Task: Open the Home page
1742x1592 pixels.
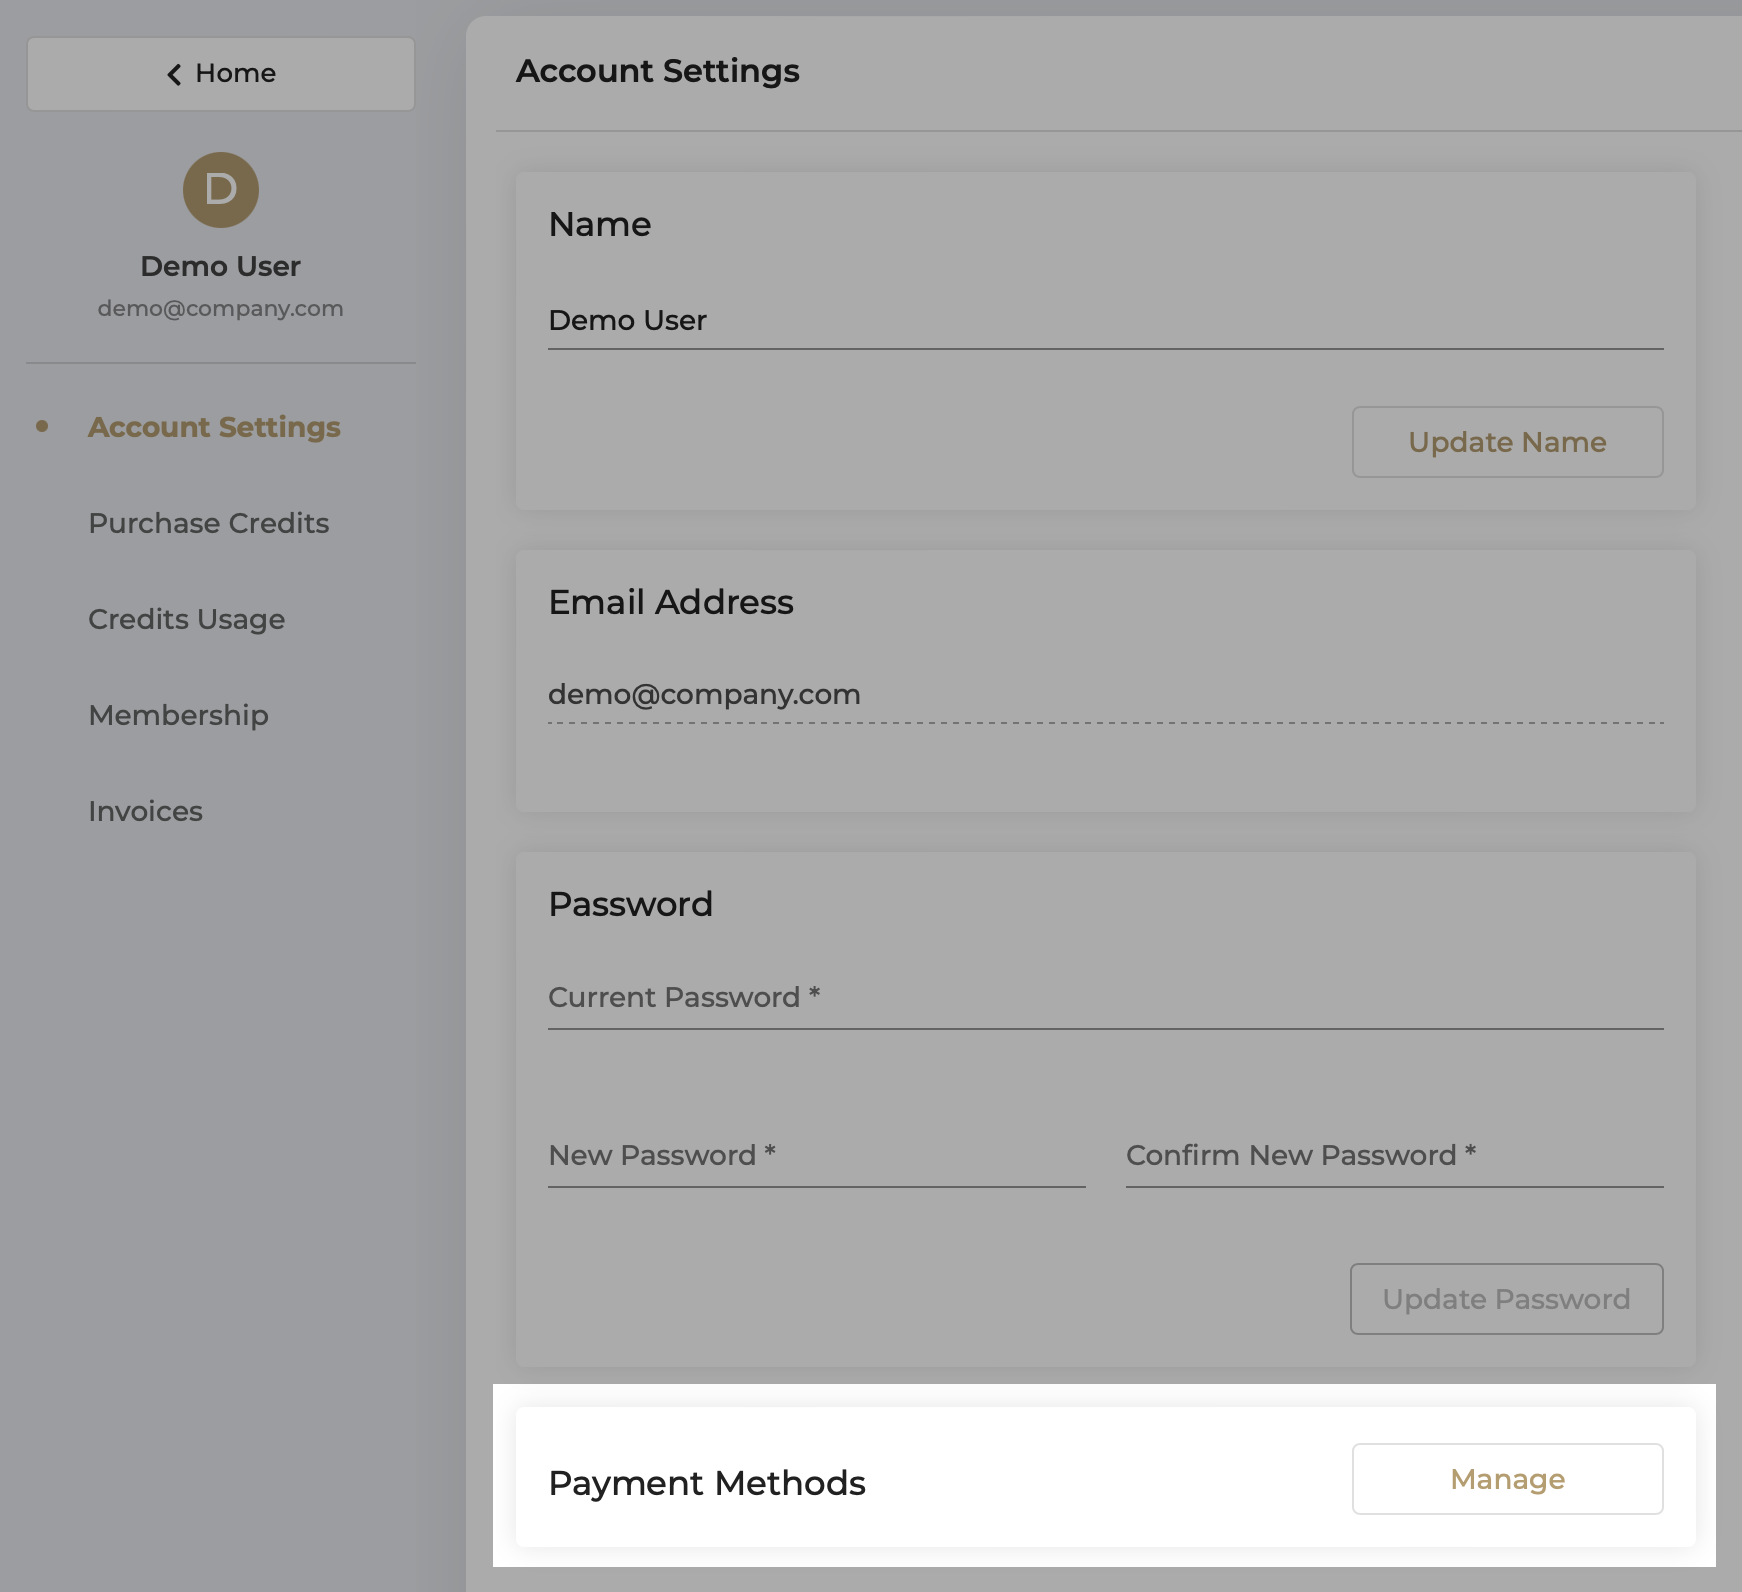Action: 220,73
